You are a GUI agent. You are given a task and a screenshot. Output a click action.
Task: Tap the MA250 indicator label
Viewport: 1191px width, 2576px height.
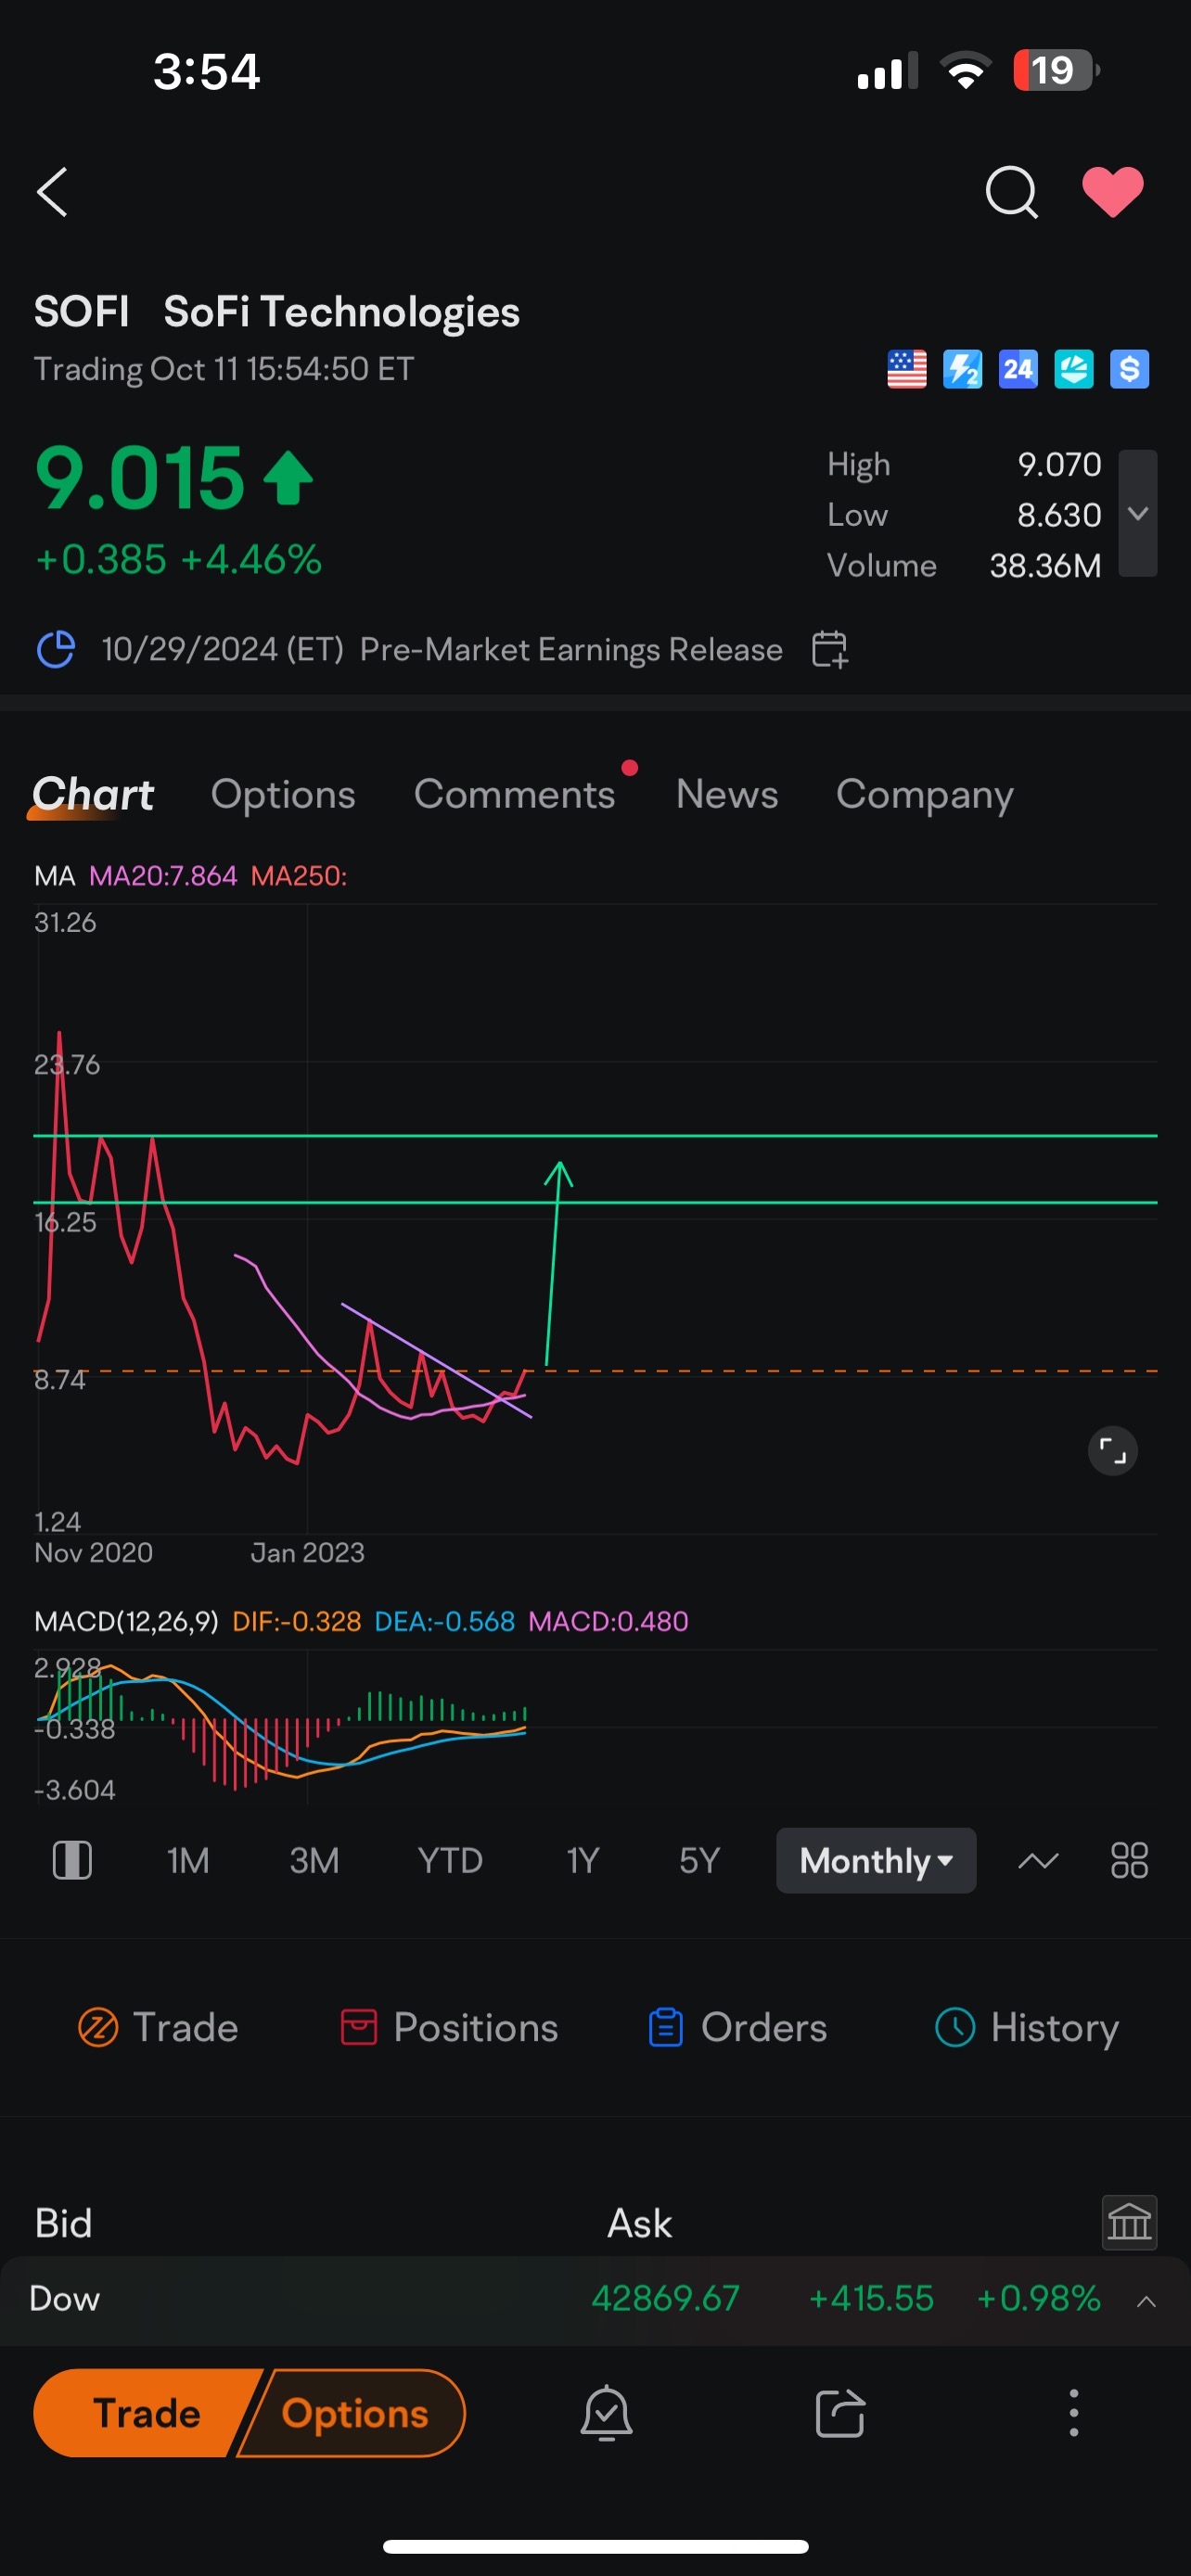tap(299, 876)
